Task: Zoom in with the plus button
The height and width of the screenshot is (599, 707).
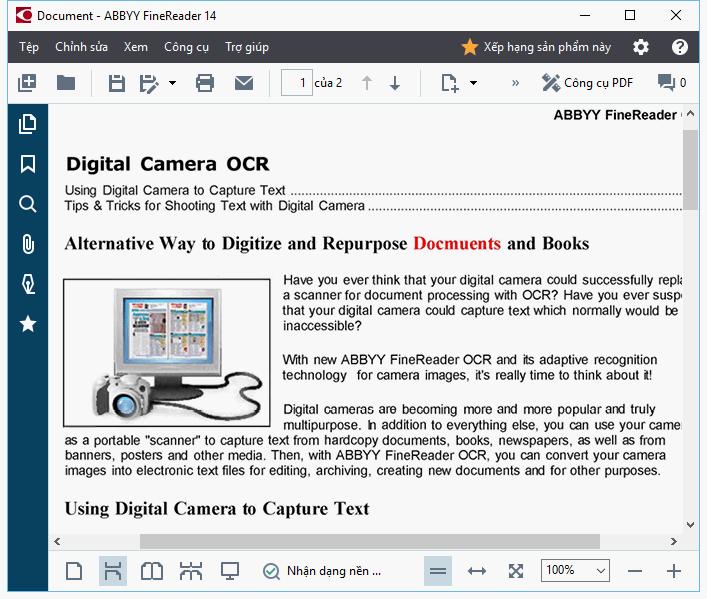Action: (x=674, y=571)
